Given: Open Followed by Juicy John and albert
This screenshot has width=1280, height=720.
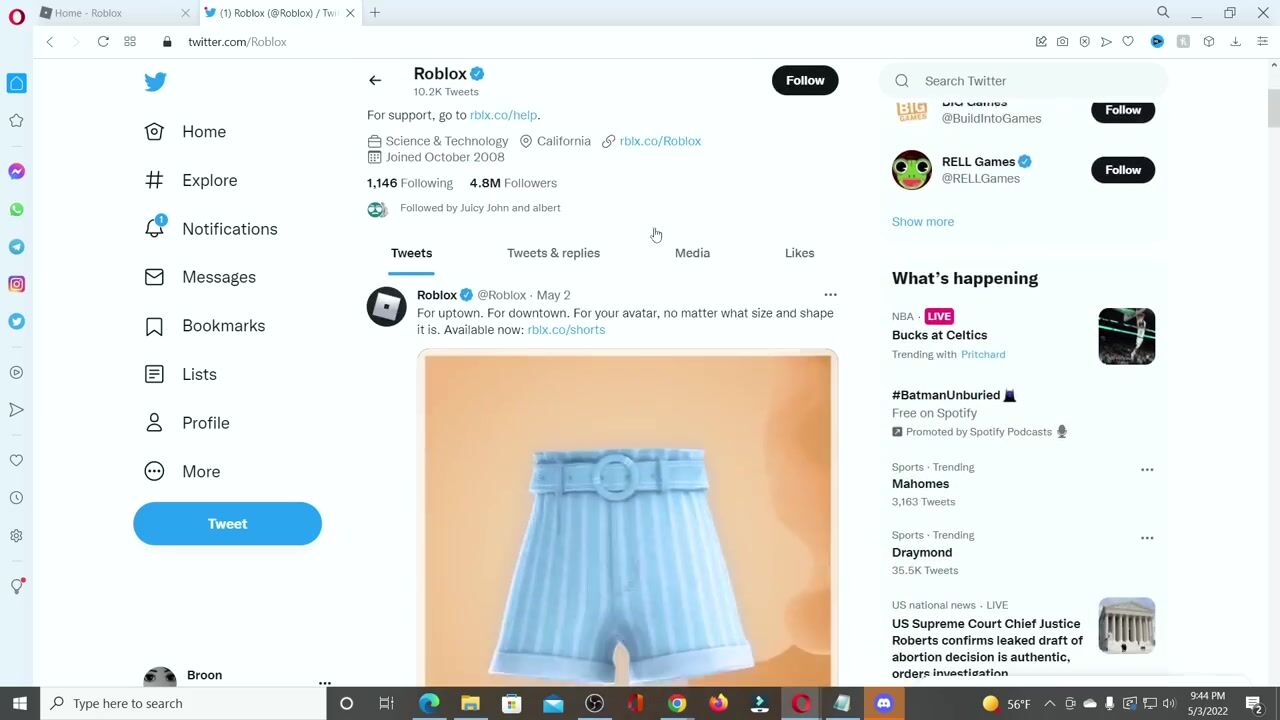Looking at the screenshot, I should 480,208.
